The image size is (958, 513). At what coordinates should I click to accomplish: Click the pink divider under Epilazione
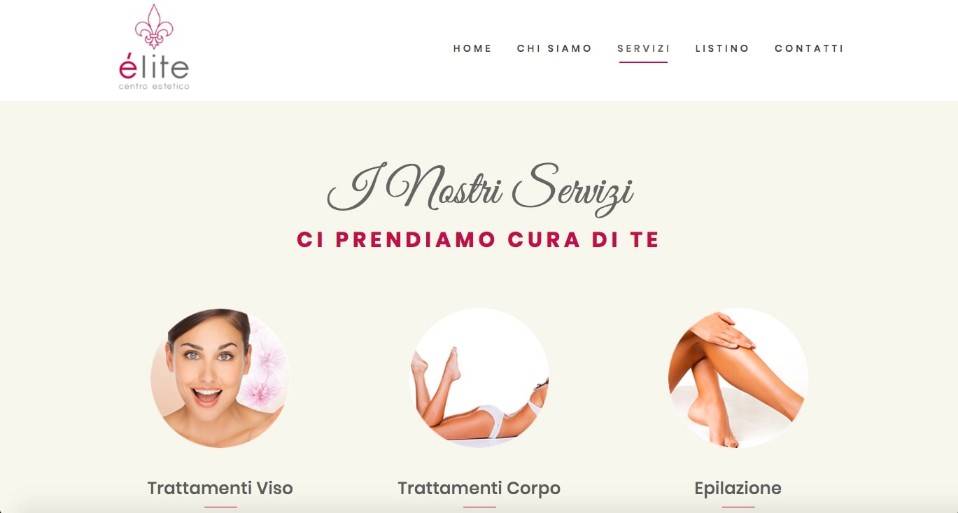click(x=738, y=507)
